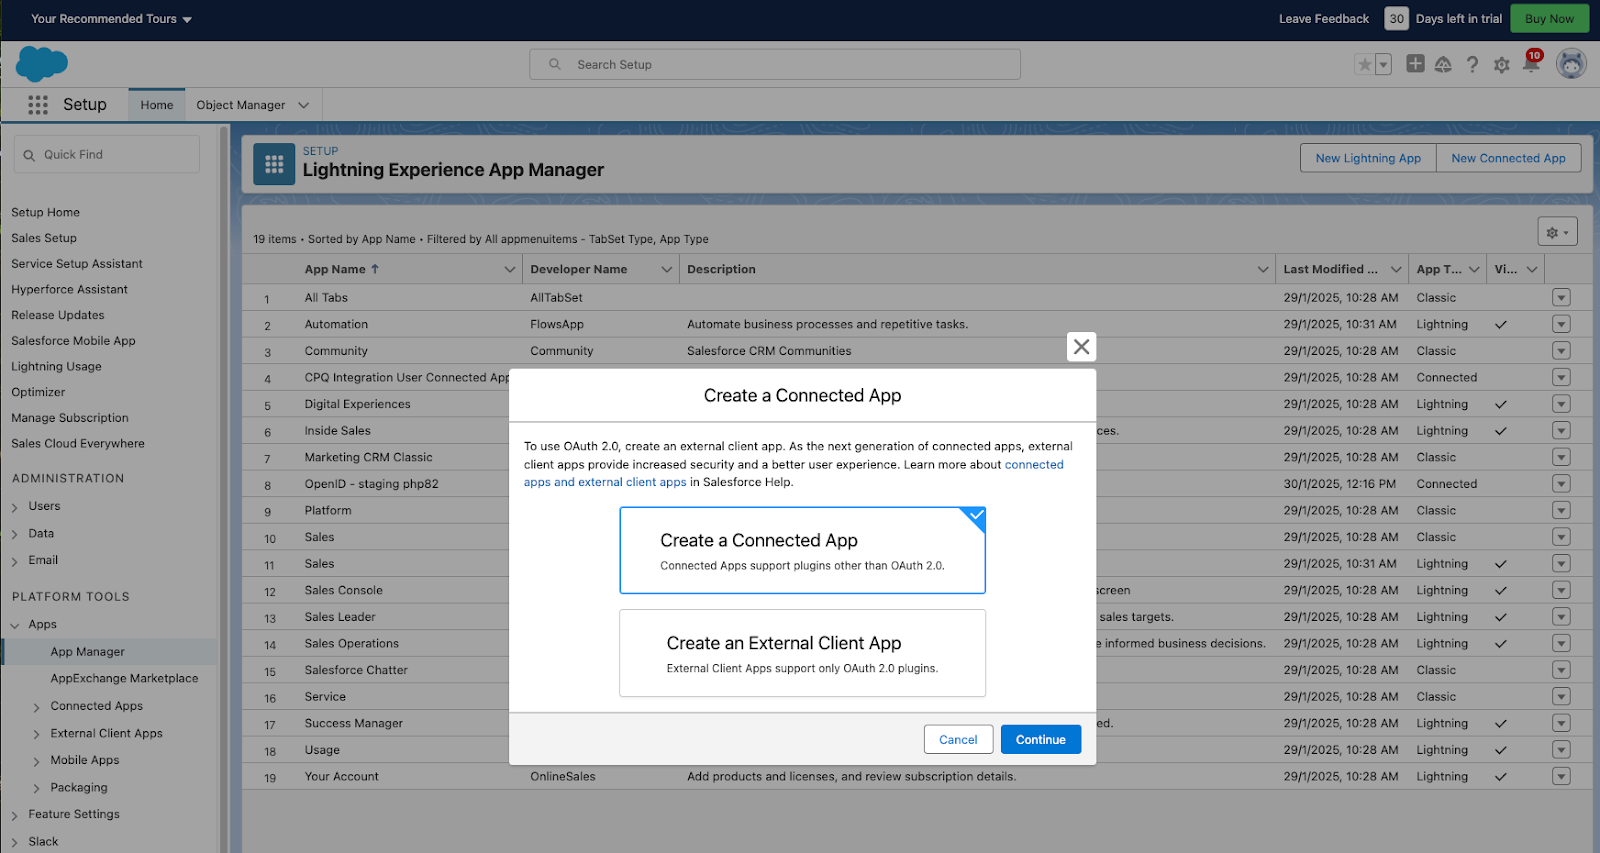
Task: Open the App Type column menu chevron
Action: point(1475,269)
